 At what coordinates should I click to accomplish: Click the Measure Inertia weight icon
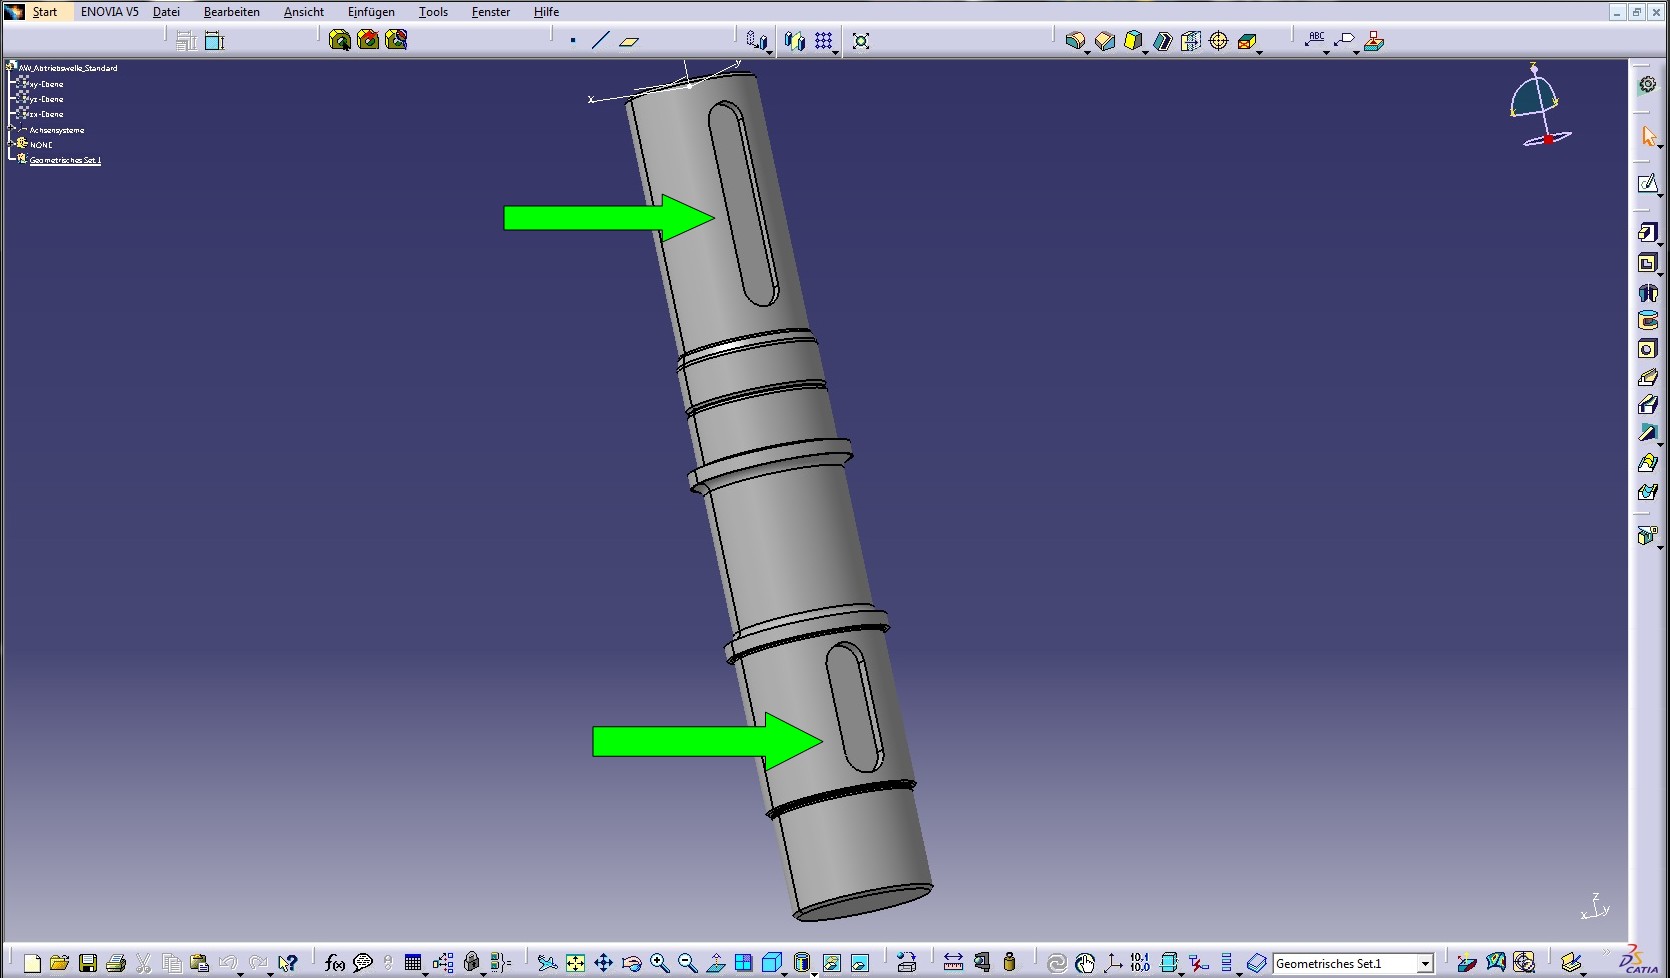click(x=1009, y=963)
